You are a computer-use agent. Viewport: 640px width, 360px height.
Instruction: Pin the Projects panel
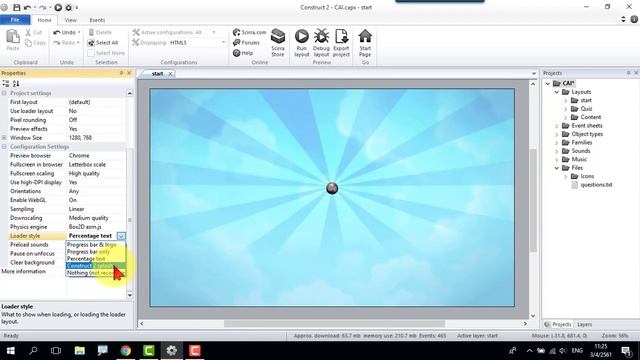pos(629,73)
